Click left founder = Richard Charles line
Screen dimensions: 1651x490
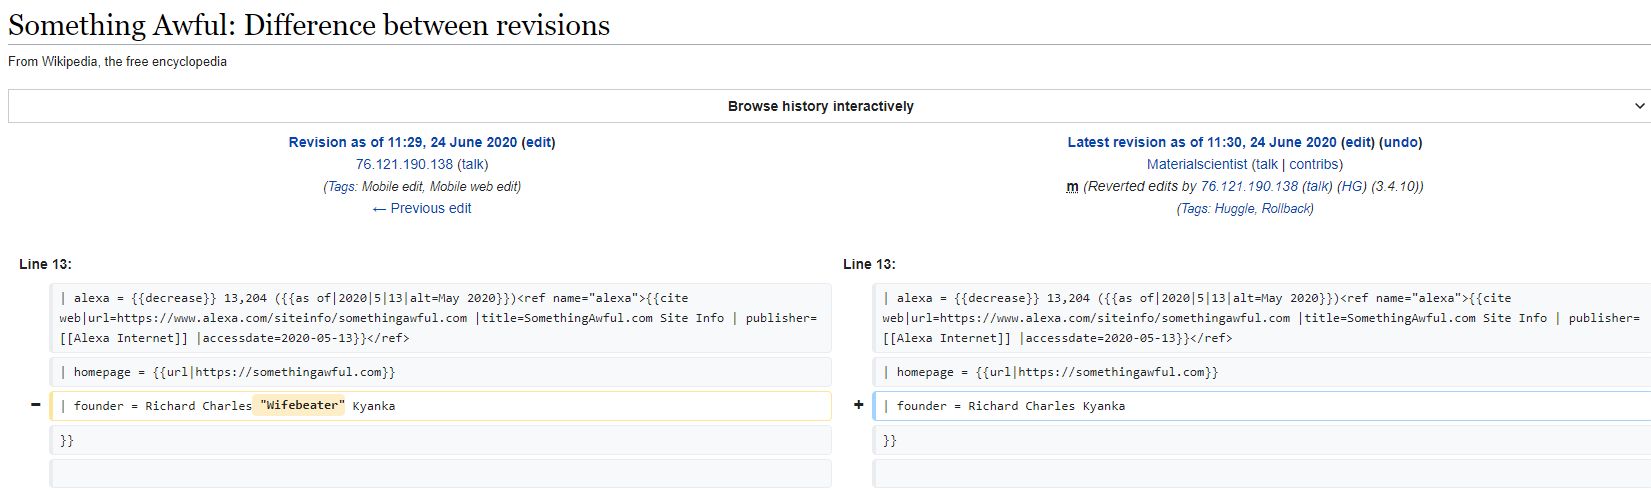pyautogui.click(x=441, y=406)
